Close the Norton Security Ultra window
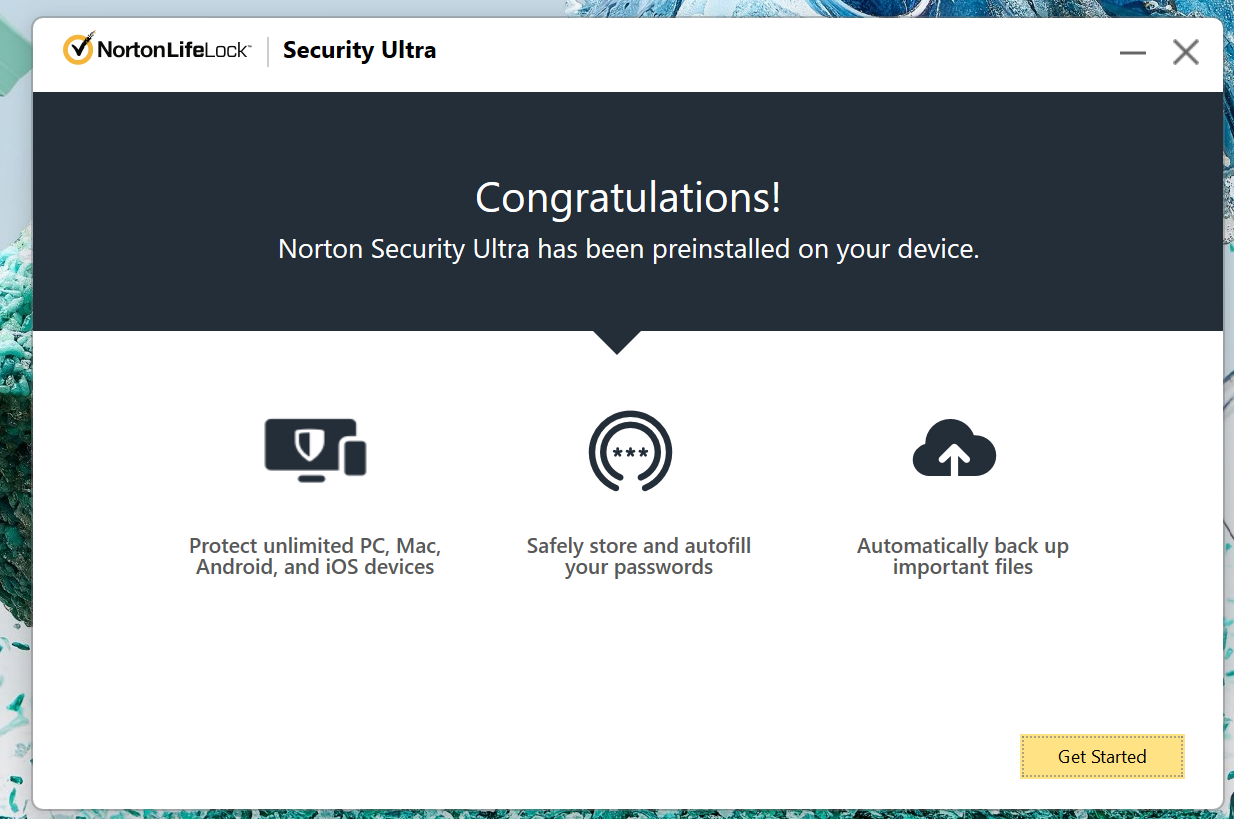The height and width of the screenshot is (819, 1234). [x=1186, y=52]
